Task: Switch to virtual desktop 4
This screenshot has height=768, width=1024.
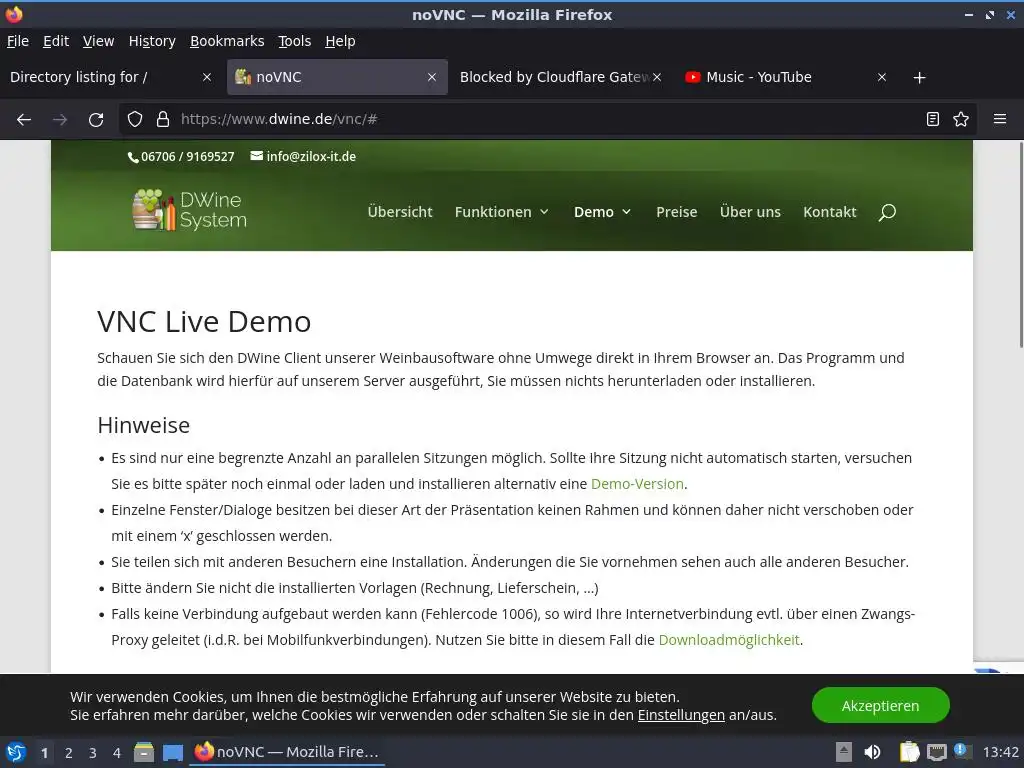Action: coord(117,753)
